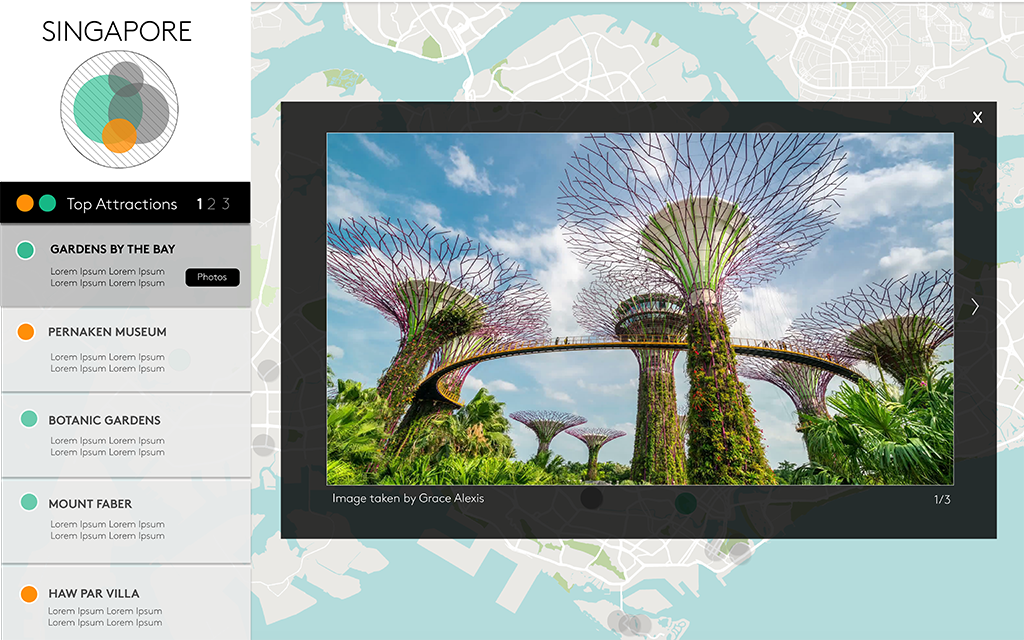Go to next photo with right chevron
The width and height of the screenshot is (1024, 640).
point(974,306)
